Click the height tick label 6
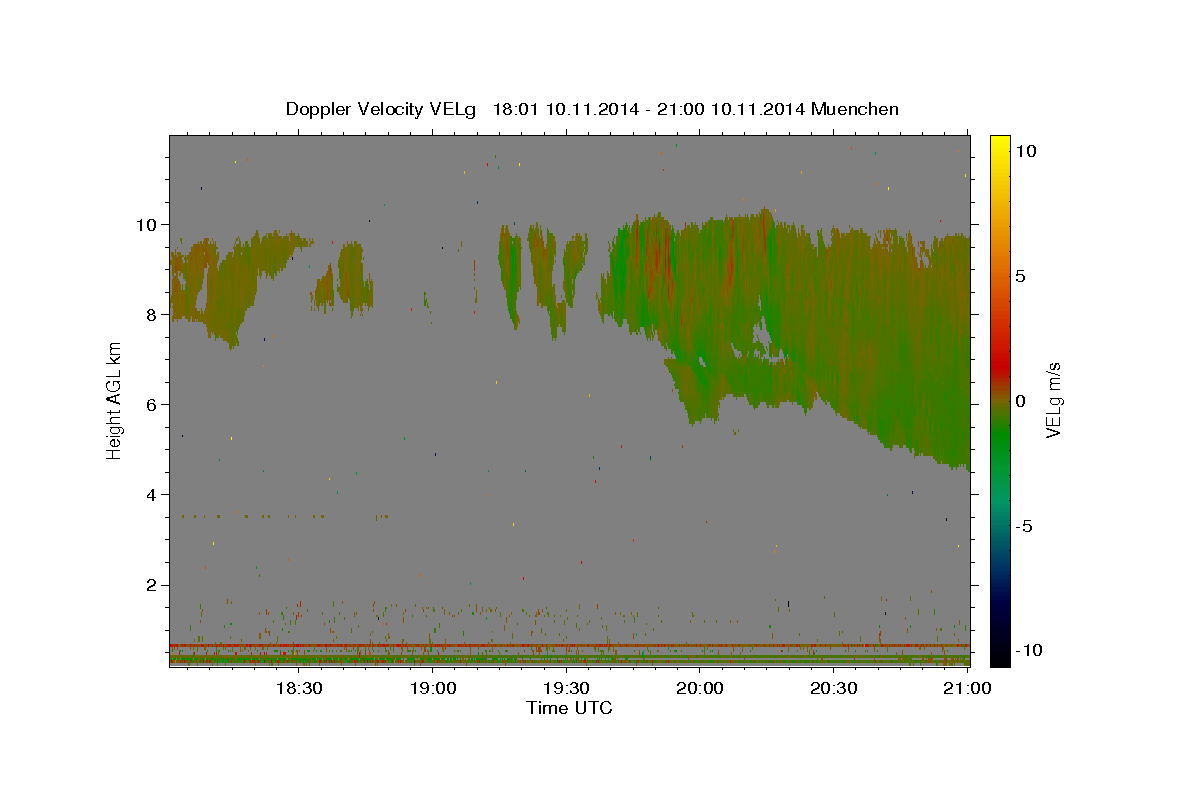Image resolution: width=1200 pixels, height=800 pixels. click(x=152, y=404)
